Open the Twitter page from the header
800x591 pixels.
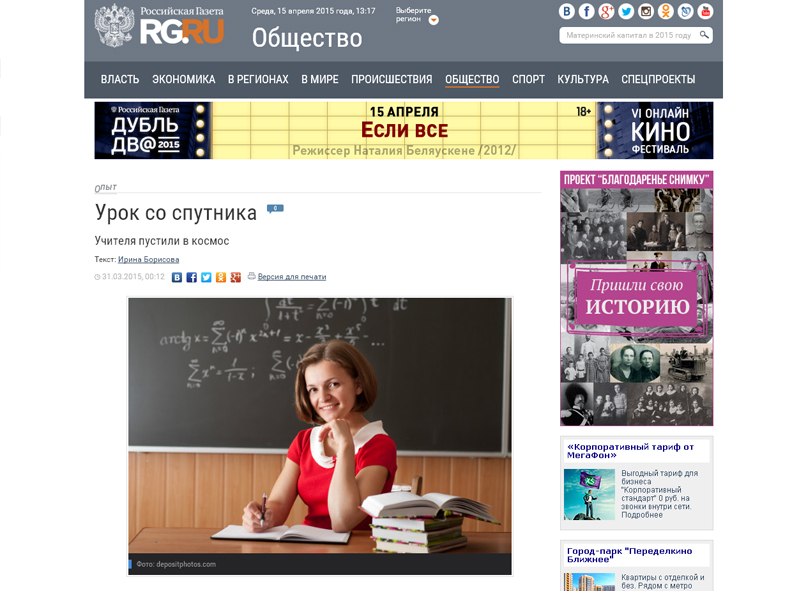coord(626,11)
